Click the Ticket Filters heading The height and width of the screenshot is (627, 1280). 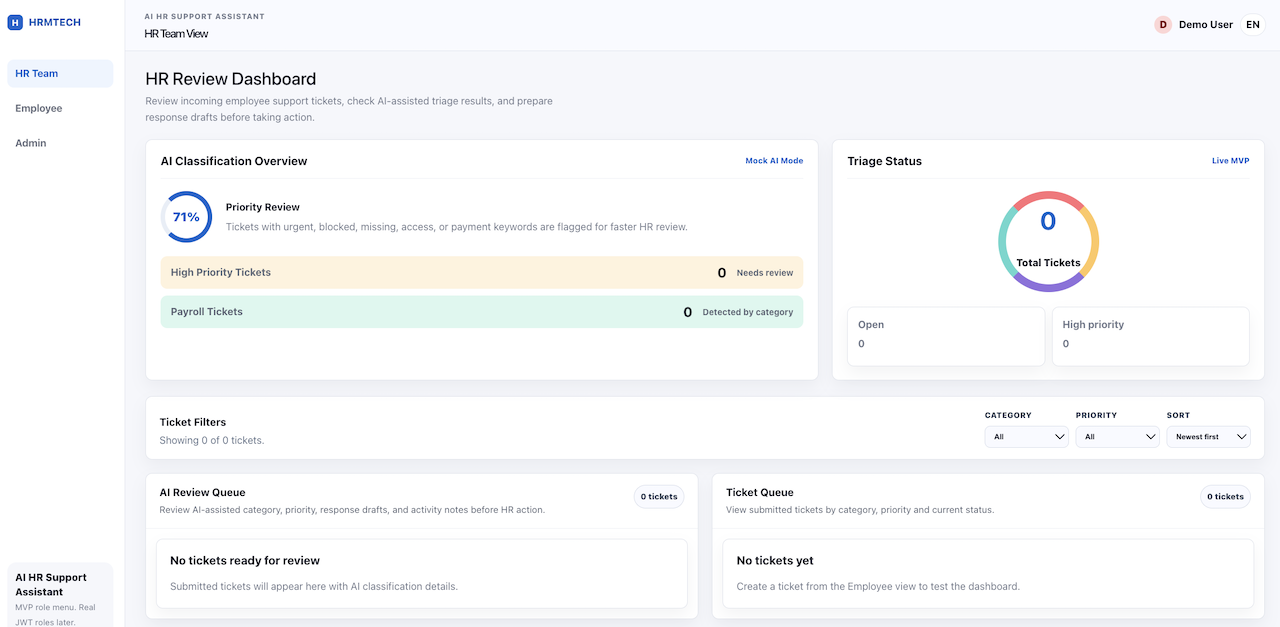pos(193,422)
